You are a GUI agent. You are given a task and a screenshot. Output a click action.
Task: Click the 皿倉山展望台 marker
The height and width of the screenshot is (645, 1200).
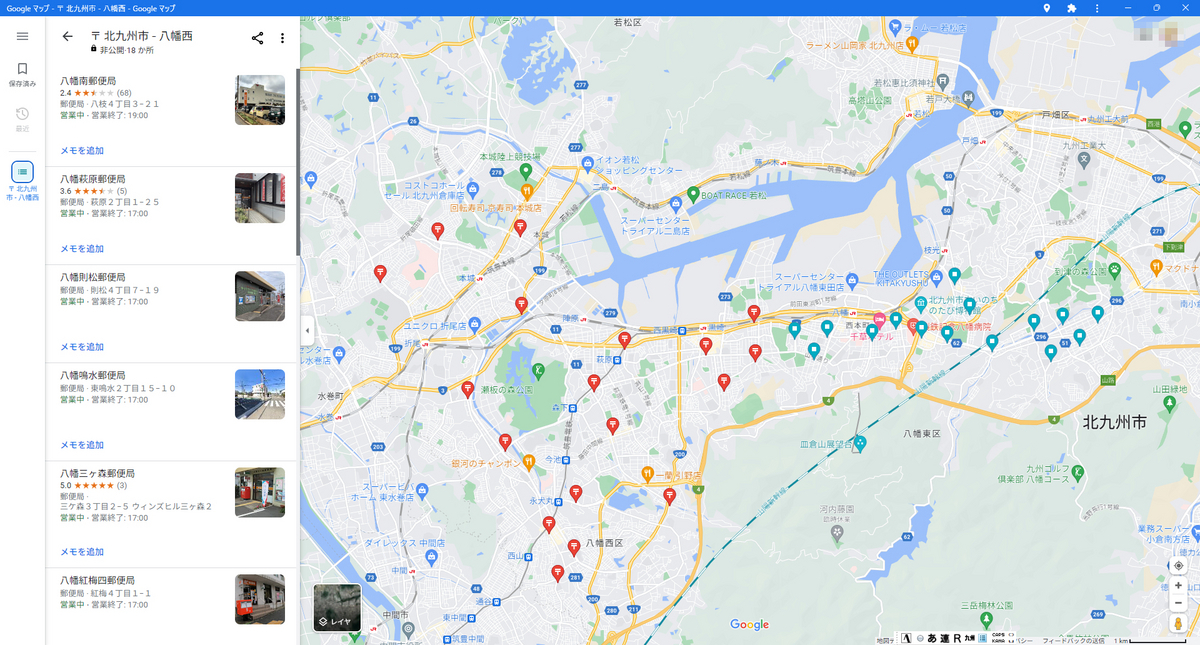click(859, 443)
